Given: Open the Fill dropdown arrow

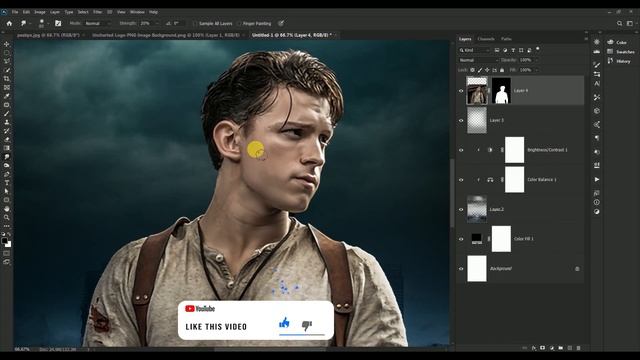Looking at the screenshot, I should point(536,70).
